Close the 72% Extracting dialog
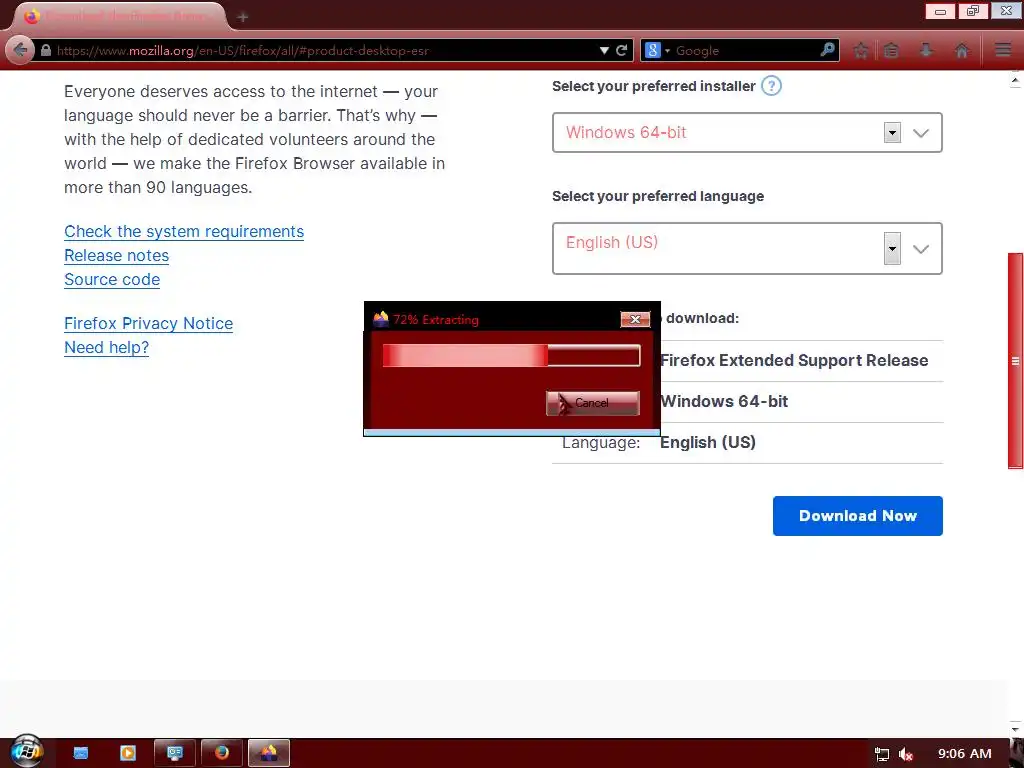Screen dimensions: 1024x768 pos(635,319)
